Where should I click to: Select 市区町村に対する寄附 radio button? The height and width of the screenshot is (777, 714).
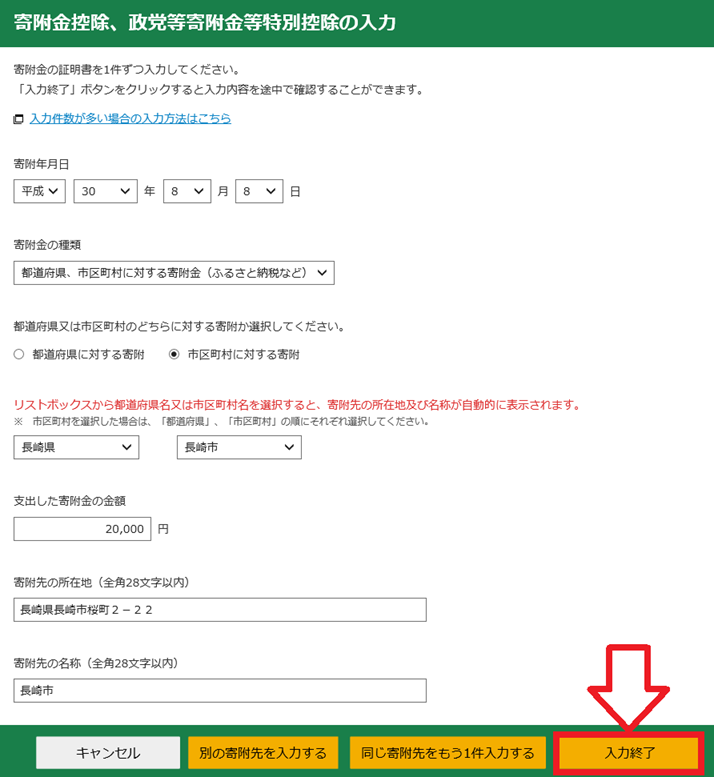point(174,354)
